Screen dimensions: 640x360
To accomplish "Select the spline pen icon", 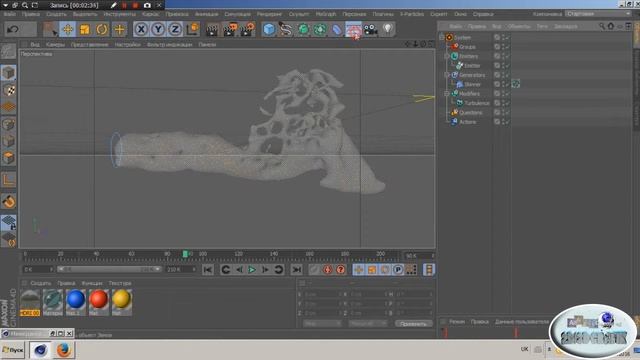I will 286,29.
